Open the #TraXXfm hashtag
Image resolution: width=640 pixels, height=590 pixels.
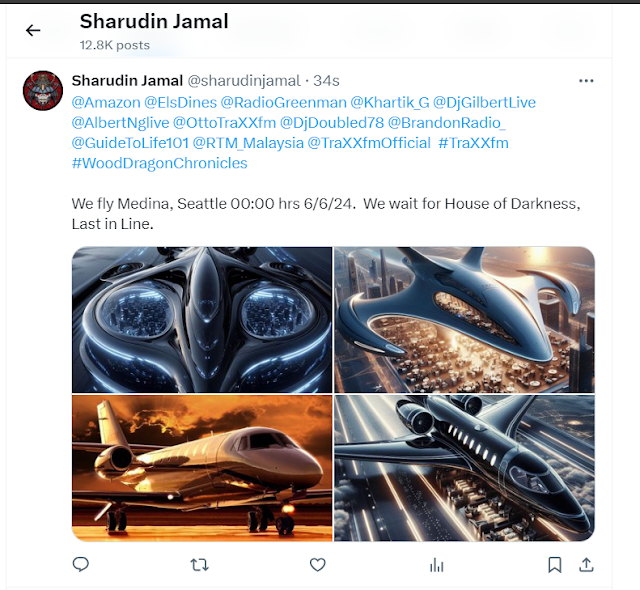473,143
